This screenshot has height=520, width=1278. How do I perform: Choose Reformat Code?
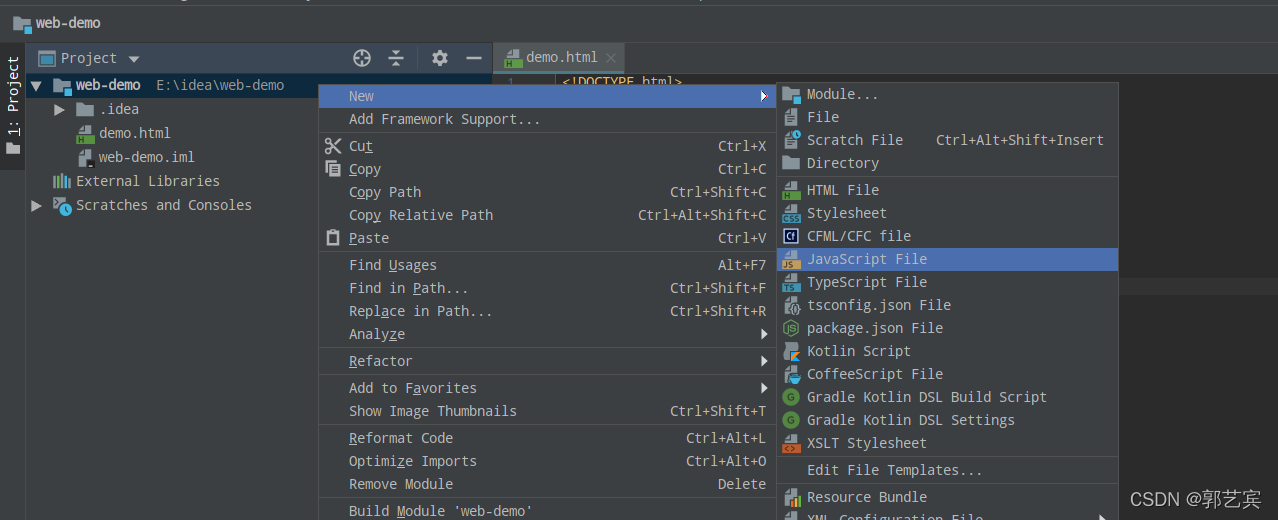[548, 438]
